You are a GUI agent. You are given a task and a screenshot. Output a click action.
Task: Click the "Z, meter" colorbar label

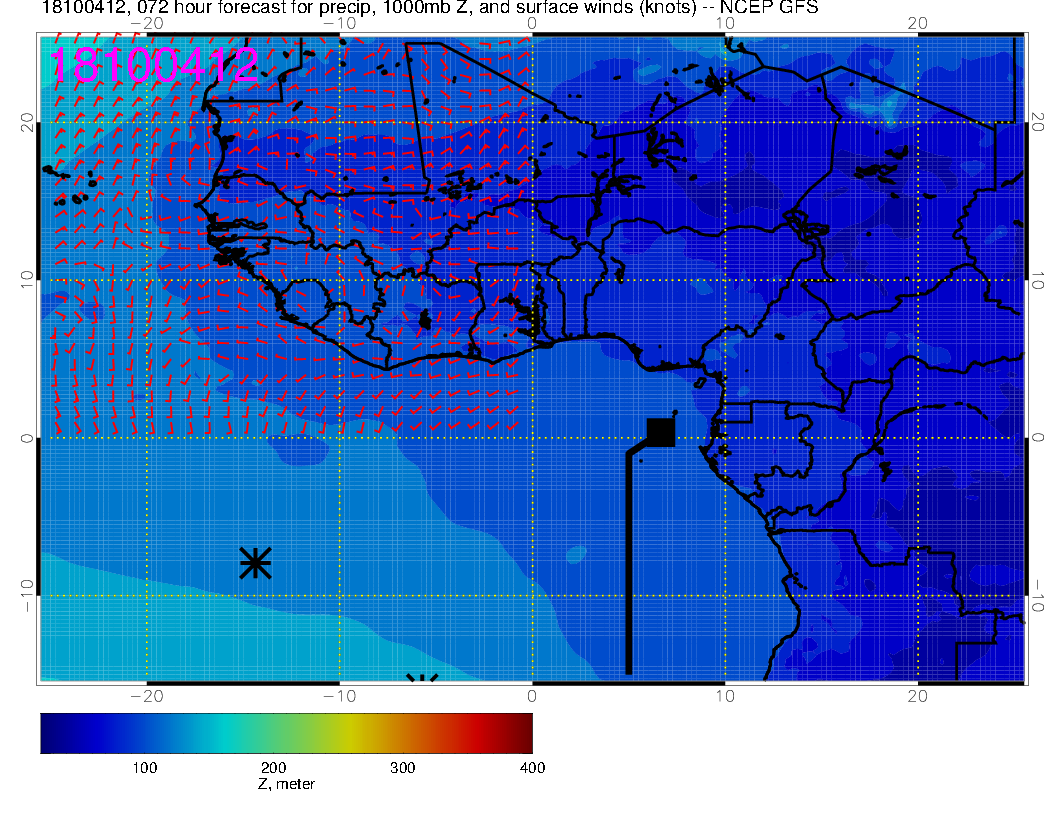(286, 784)
